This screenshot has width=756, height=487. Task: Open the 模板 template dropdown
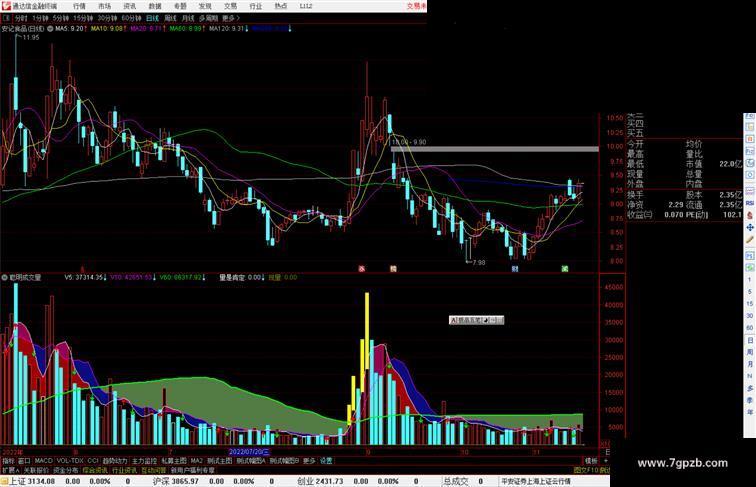tap(591, 461)
